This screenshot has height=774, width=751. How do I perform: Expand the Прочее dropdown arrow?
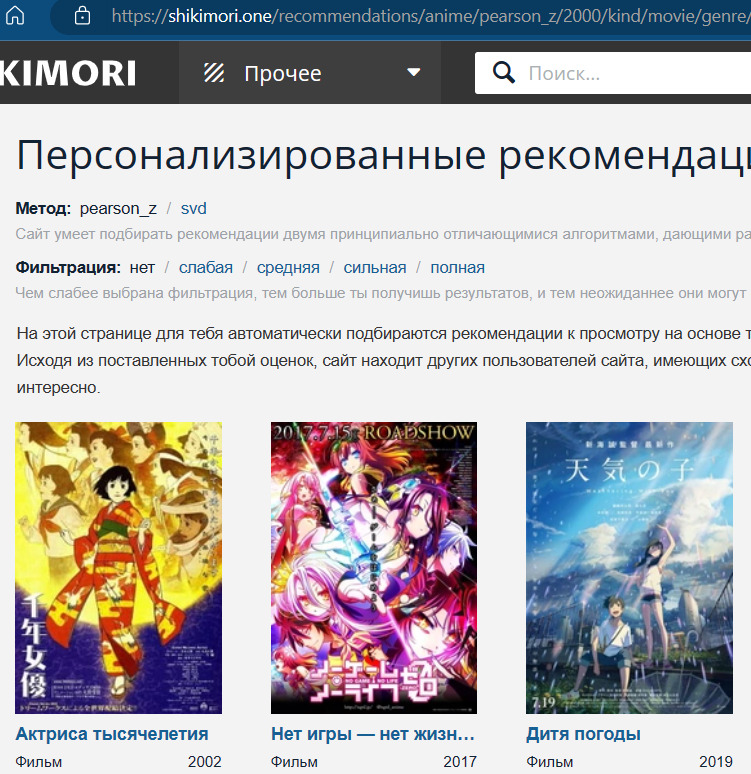coord(414,73)
